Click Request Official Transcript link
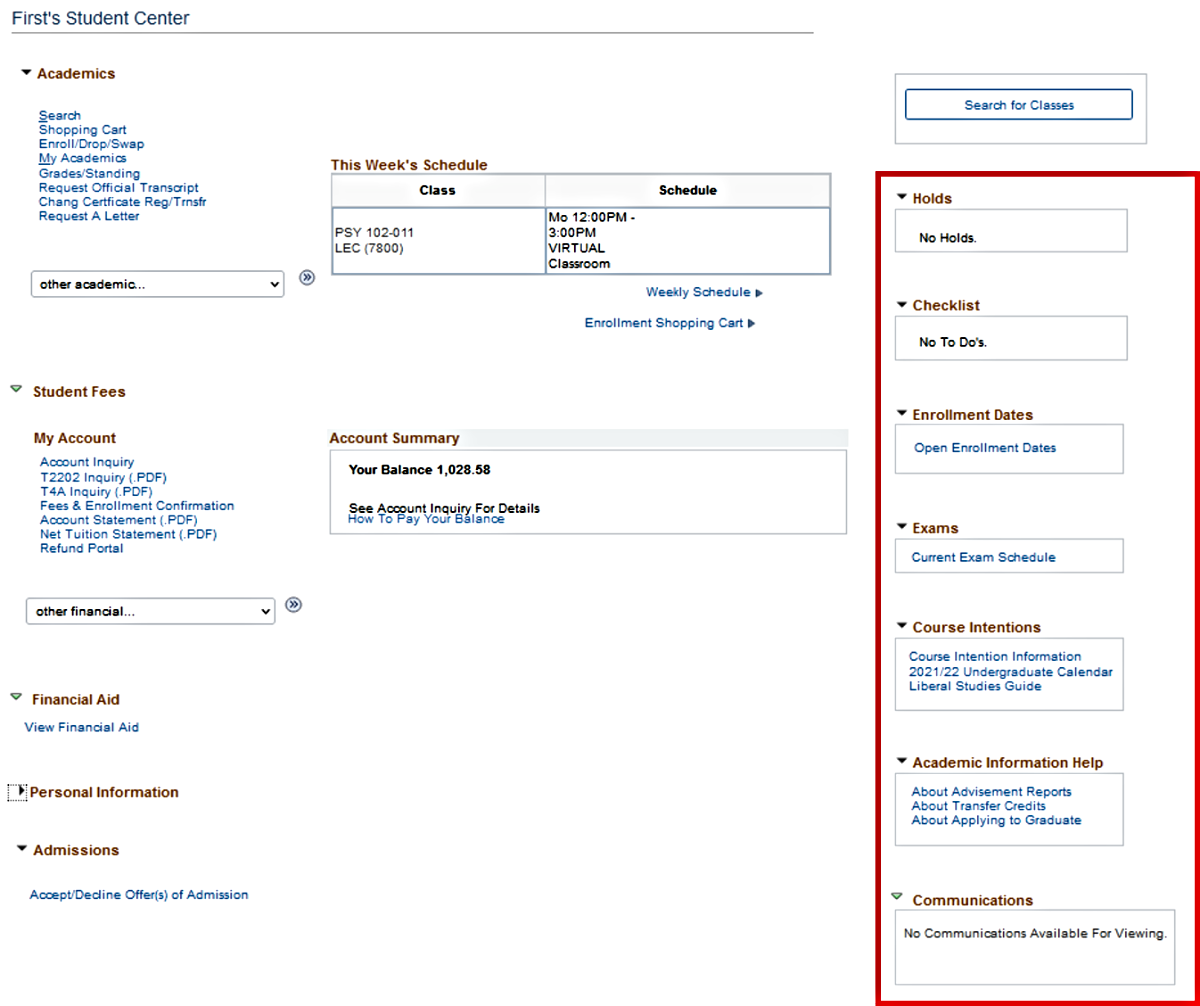Image resolution: width=1200 pixels, height=1006 pixels. click(x=119, y=187)
